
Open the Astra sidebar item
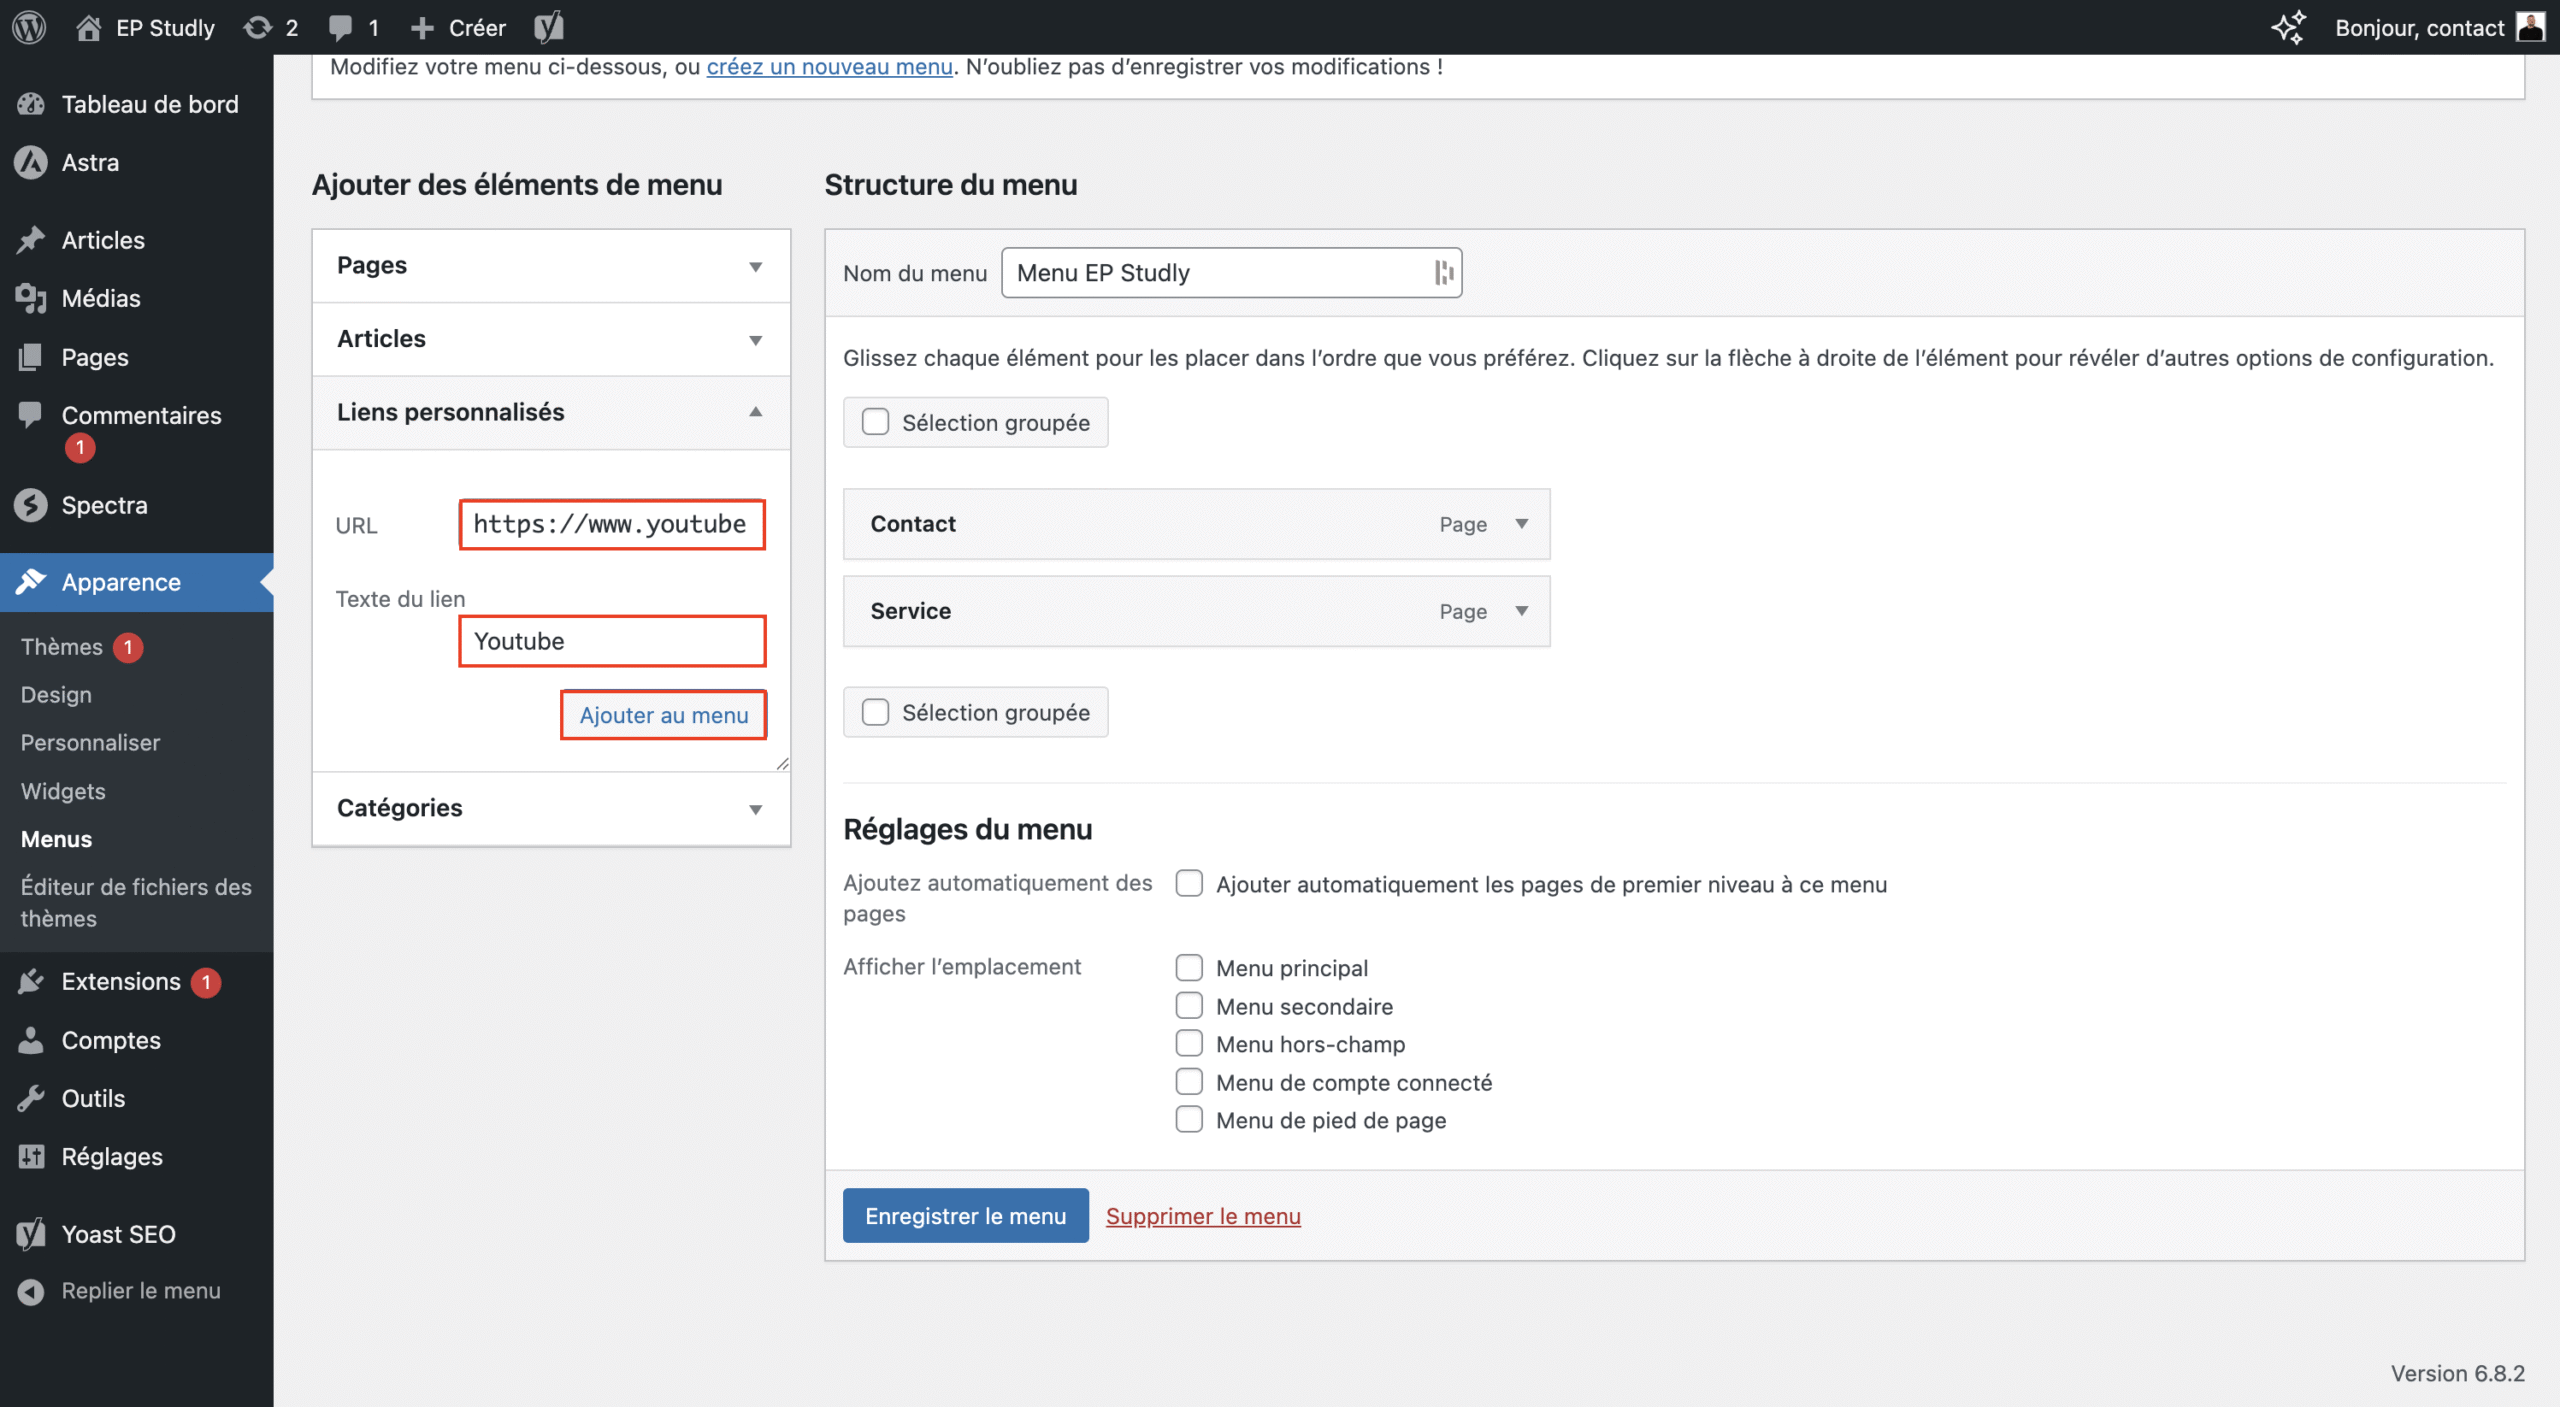pos(90,162)
